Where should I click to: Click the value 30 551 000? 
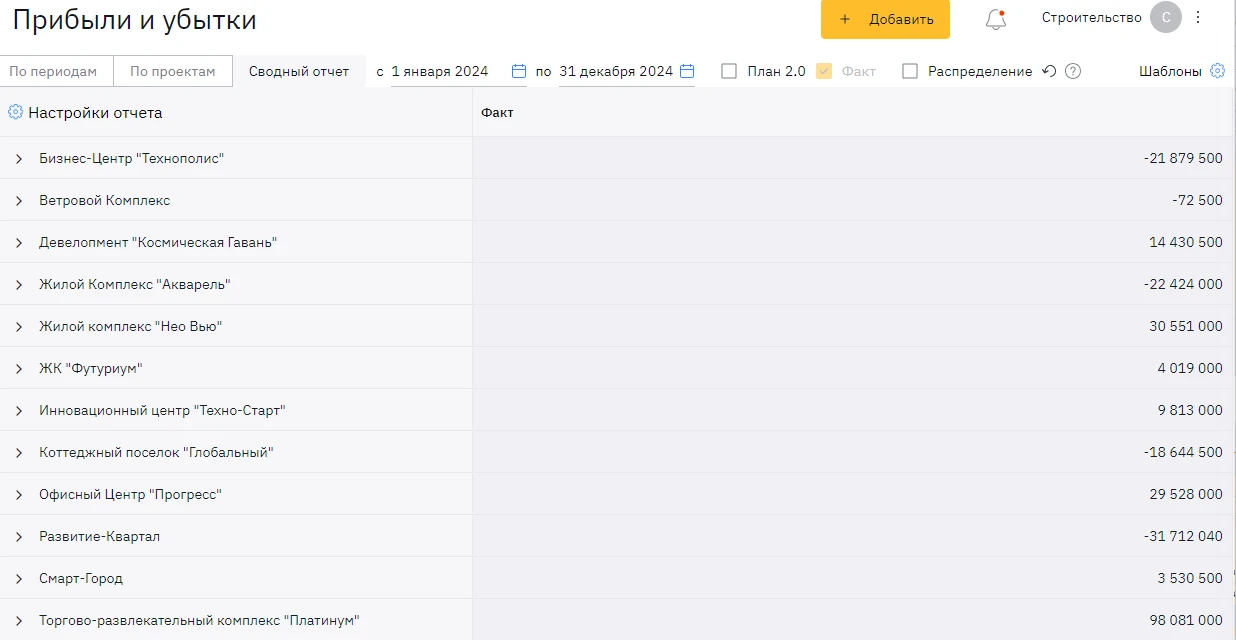[1186, 327]
